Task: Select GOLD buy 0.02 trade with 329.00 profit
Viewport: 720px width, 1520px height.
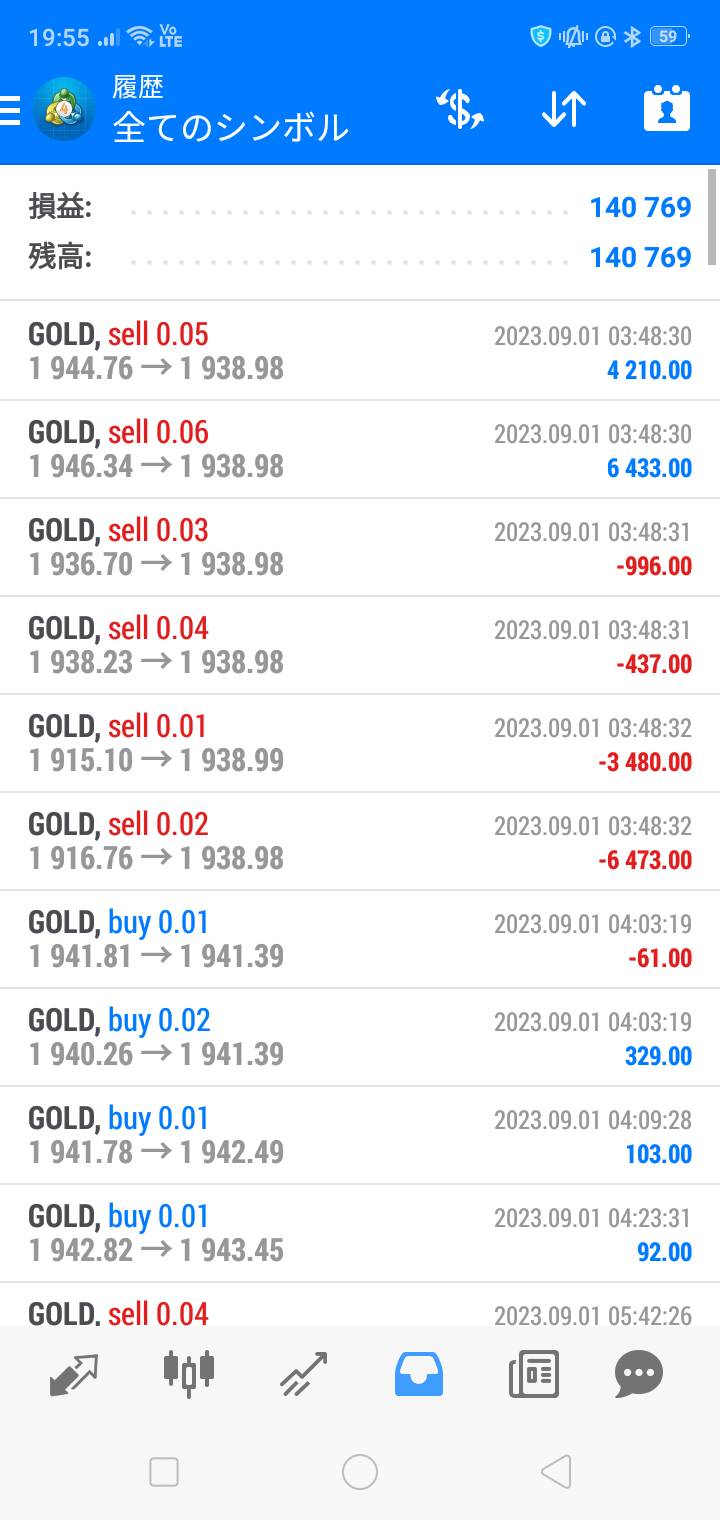Action: pyautogui.click(x=360, y=1038)
